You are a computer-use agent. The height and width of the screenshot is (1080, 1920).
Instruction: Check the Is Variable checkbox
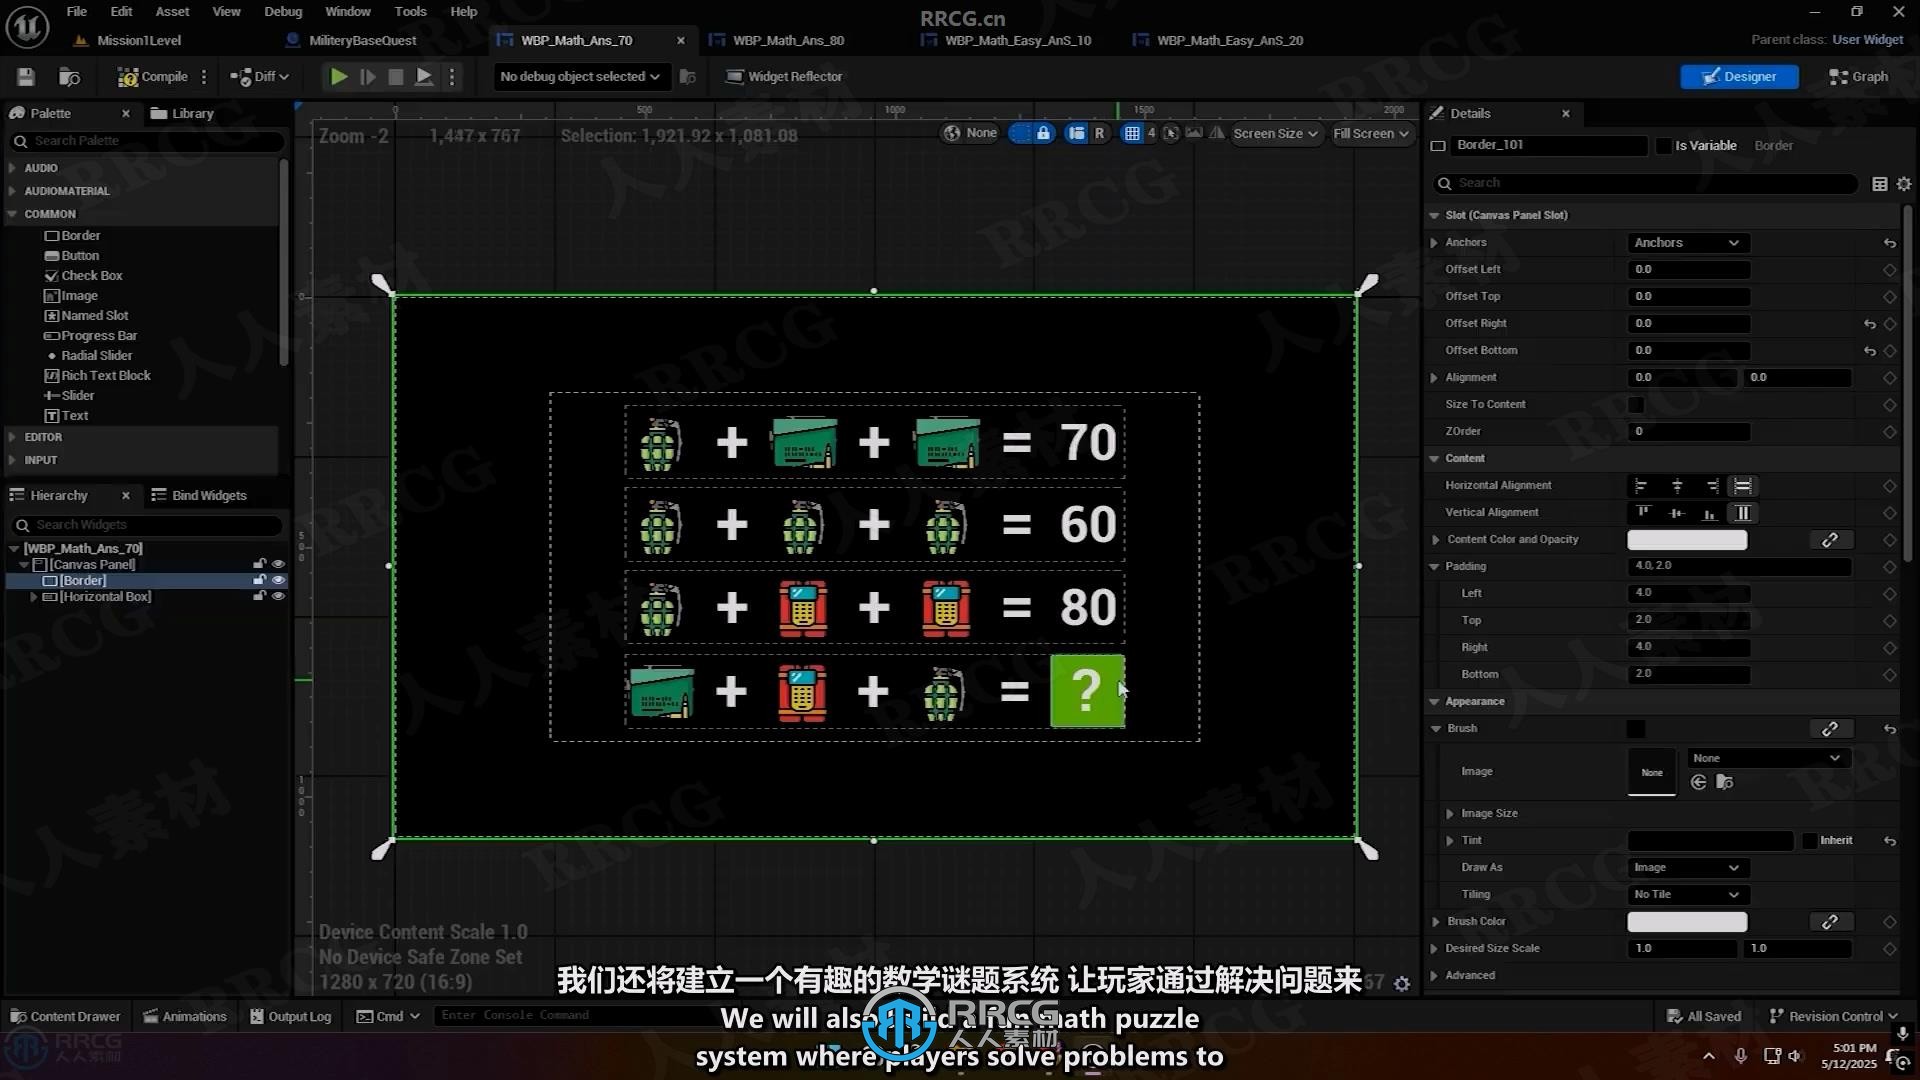[x=1664, y=146]
